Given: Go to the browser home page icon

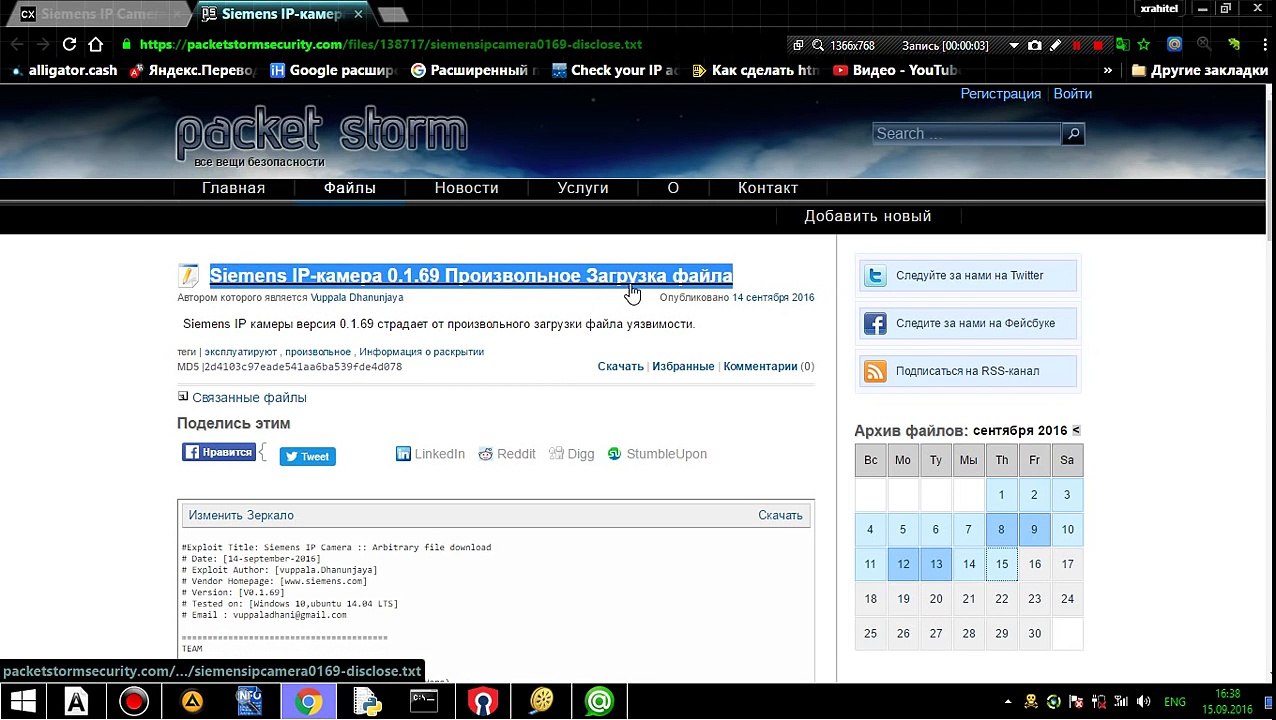Looking at the screenshot, I should [96, 44].
